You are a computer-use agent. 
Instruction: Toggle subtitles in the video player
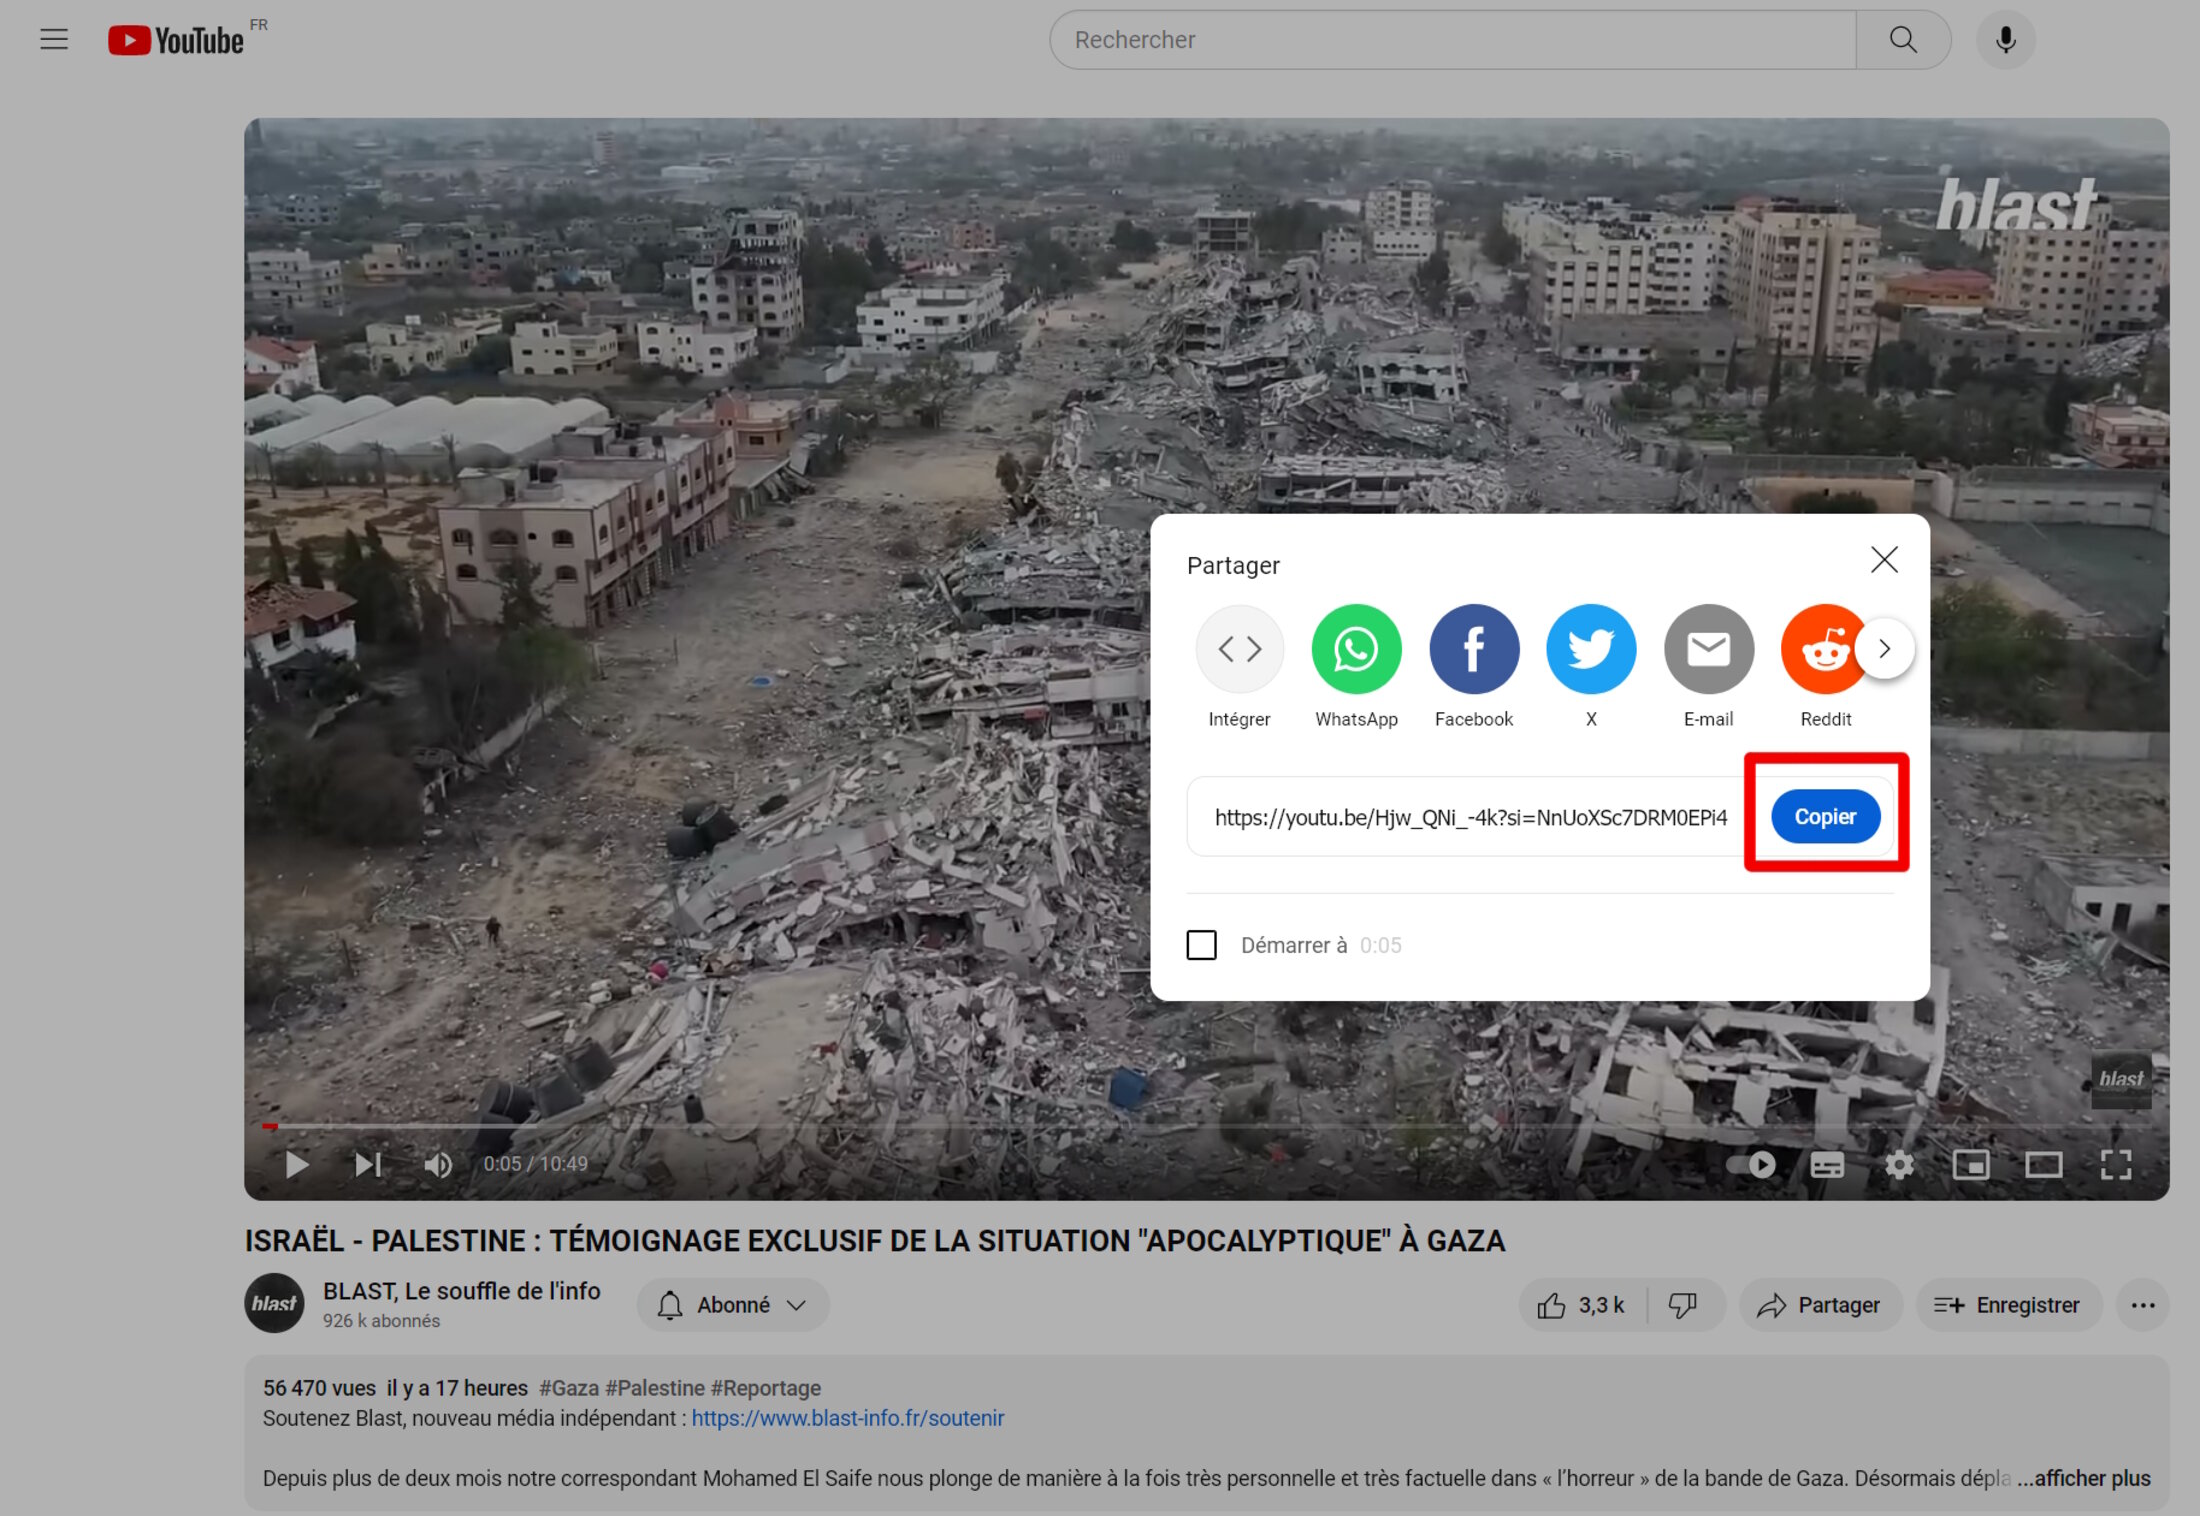coord(1827,1165)
